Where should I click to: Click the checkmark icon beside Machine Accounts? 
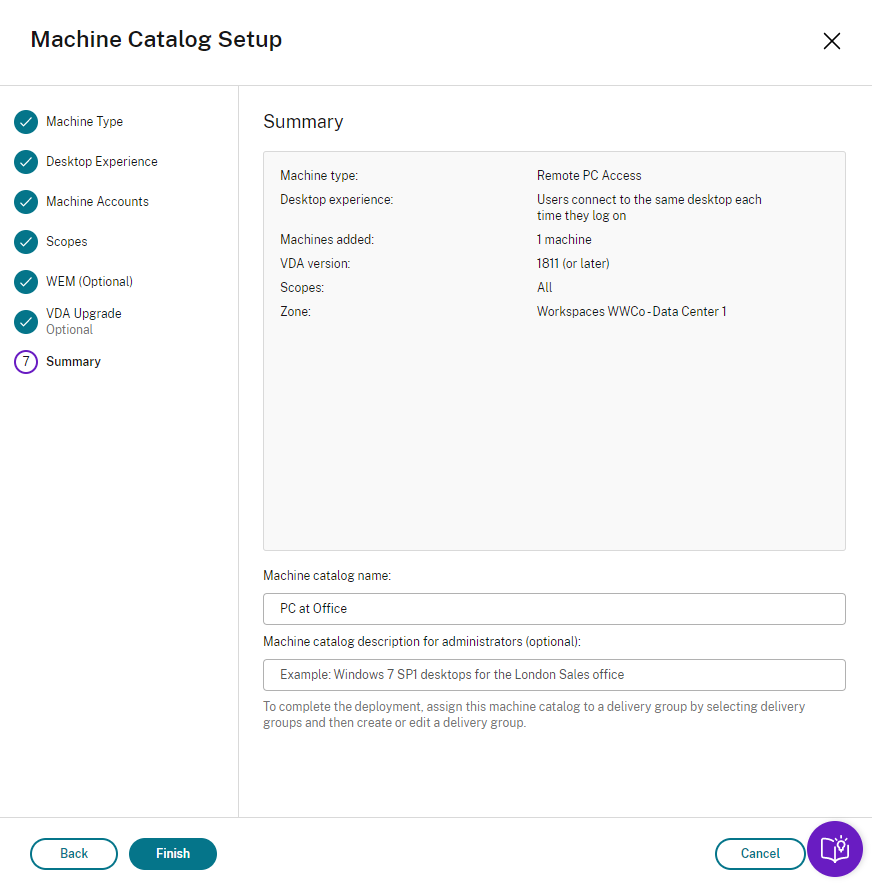pyautogui.click(x=26, y=202)
